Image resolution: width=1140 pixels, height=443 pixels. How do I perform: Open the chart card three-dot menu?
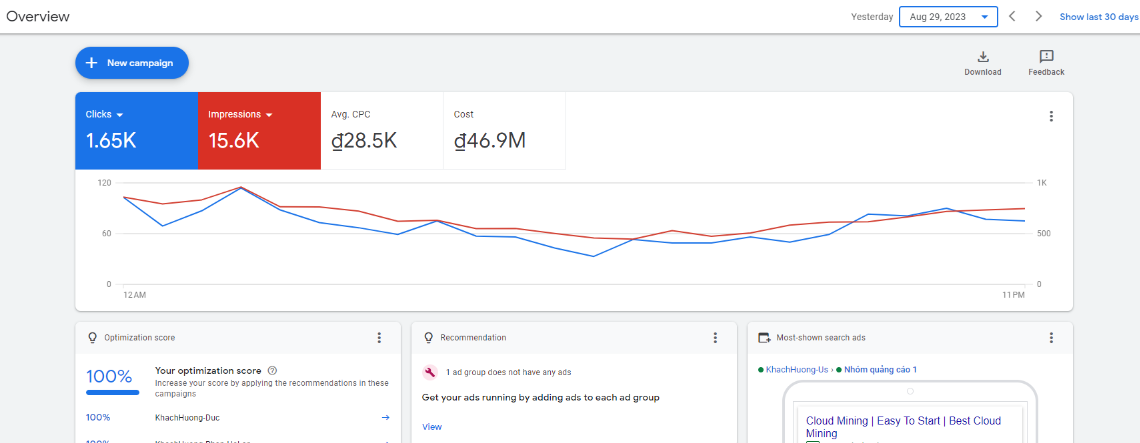pyautogui.click(x=1051, y=116)
